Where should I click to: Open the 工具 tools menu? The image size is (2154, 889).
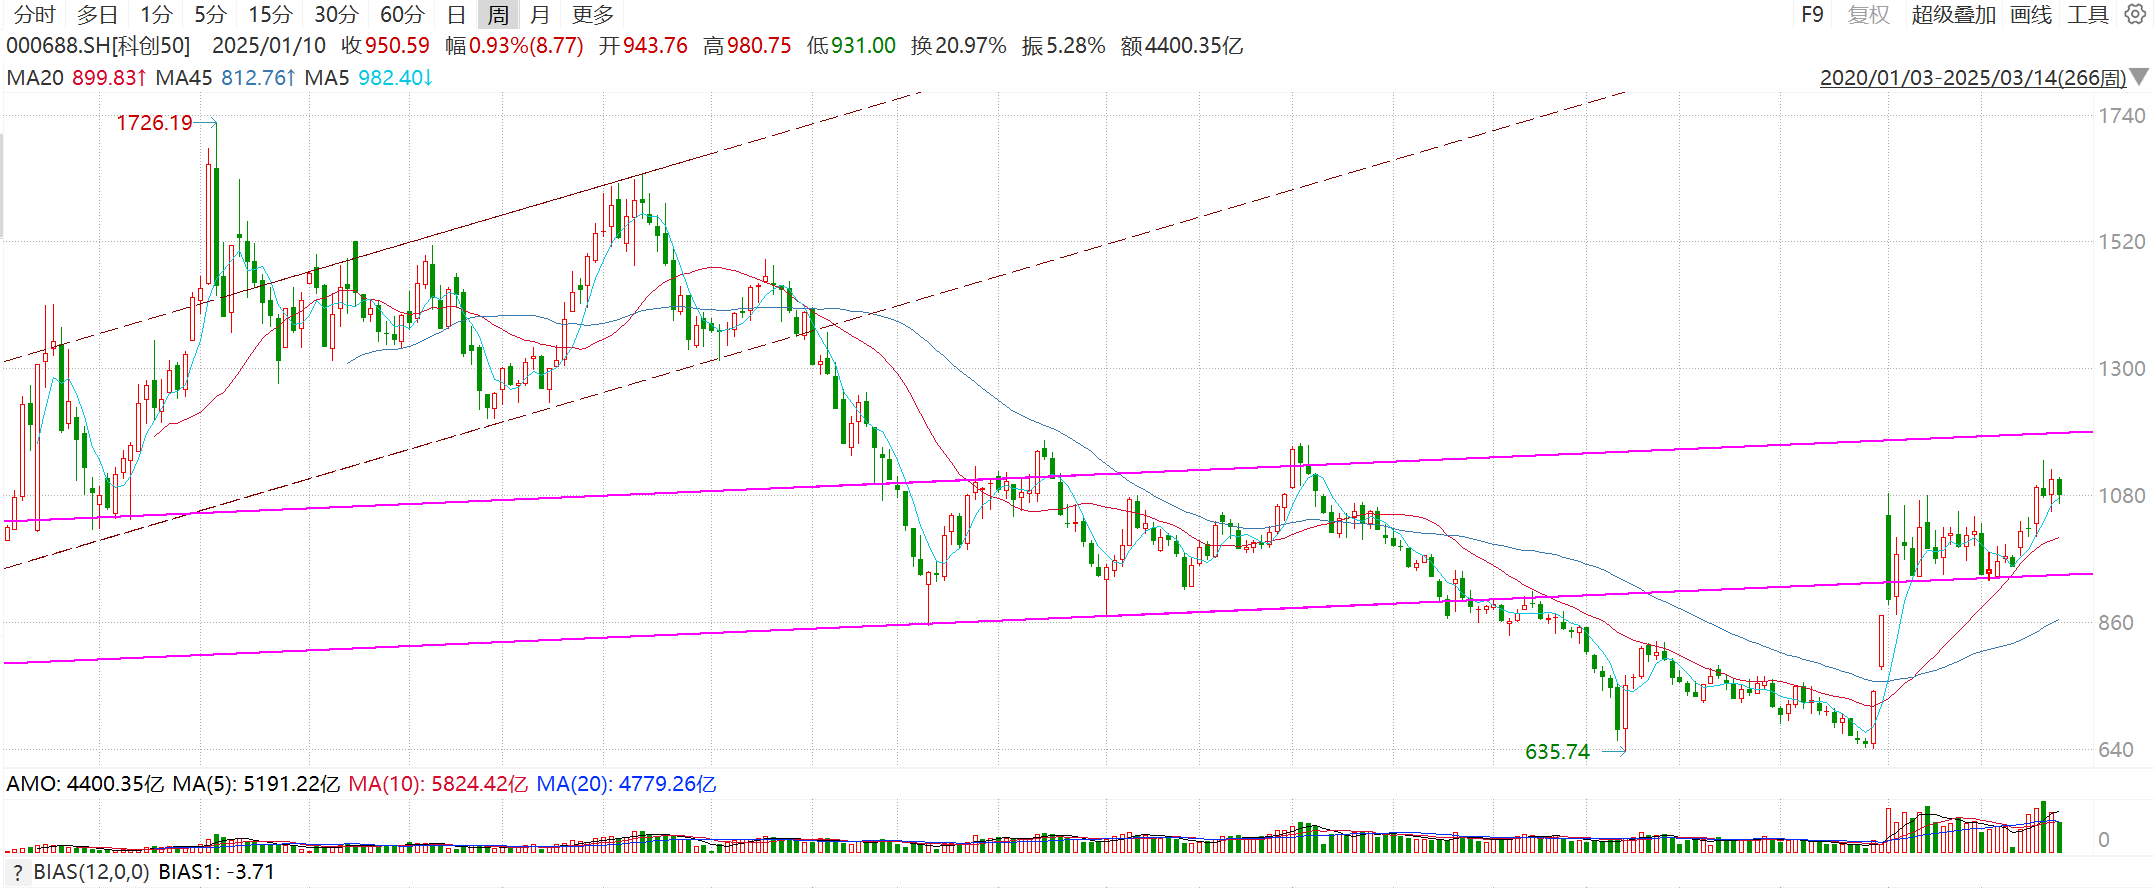2087,15
